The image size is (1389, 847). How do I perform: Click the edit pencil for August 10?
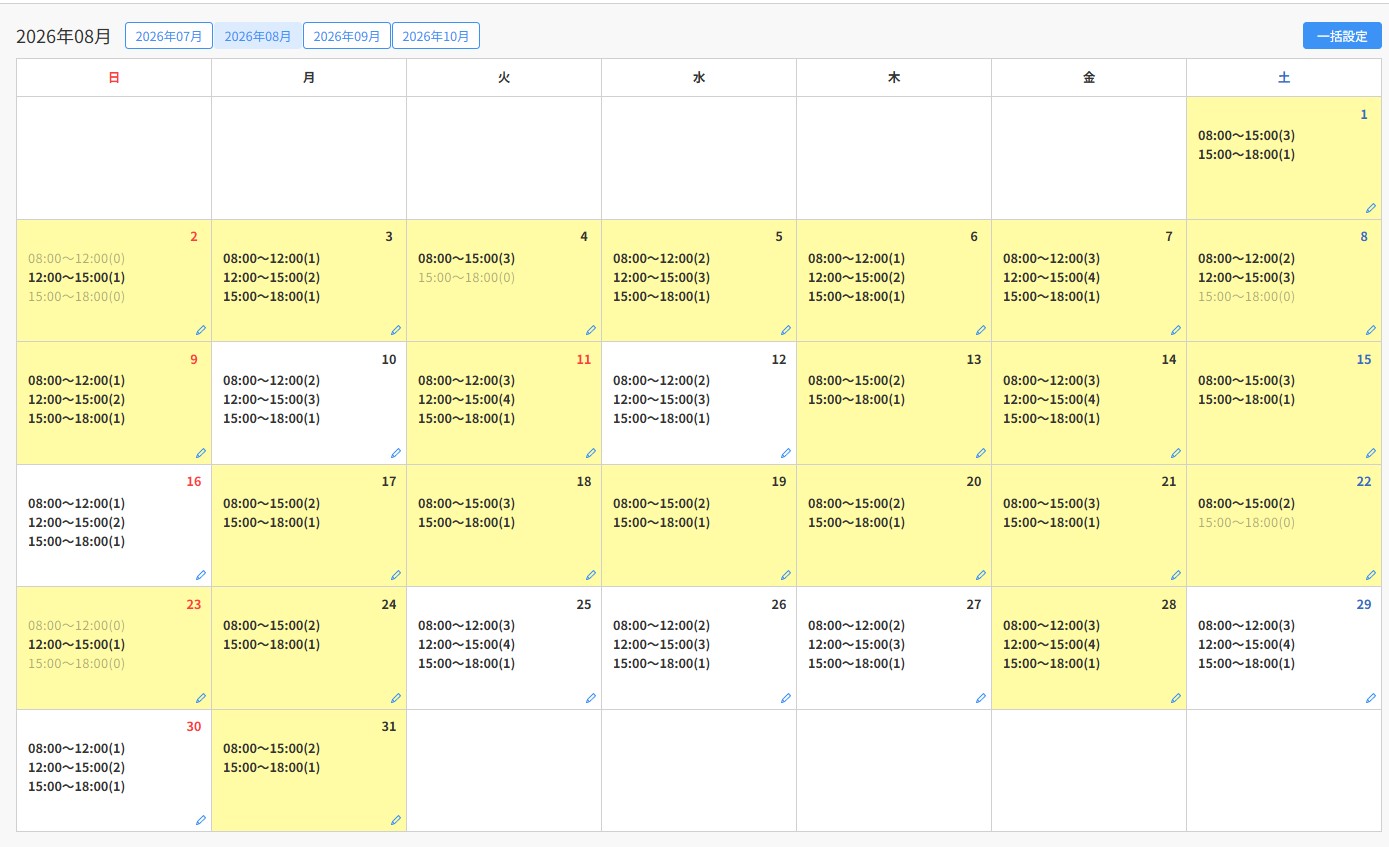(396, 453)
